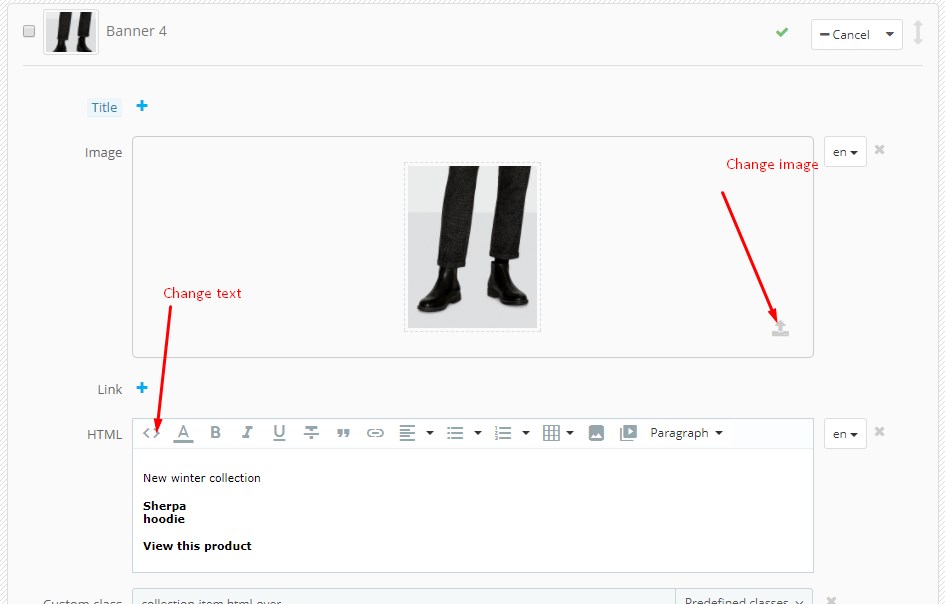This screenshot has width=945, height=604.
Task: Toggle bold formatting in HTML editor
Action: click(215, 433)
